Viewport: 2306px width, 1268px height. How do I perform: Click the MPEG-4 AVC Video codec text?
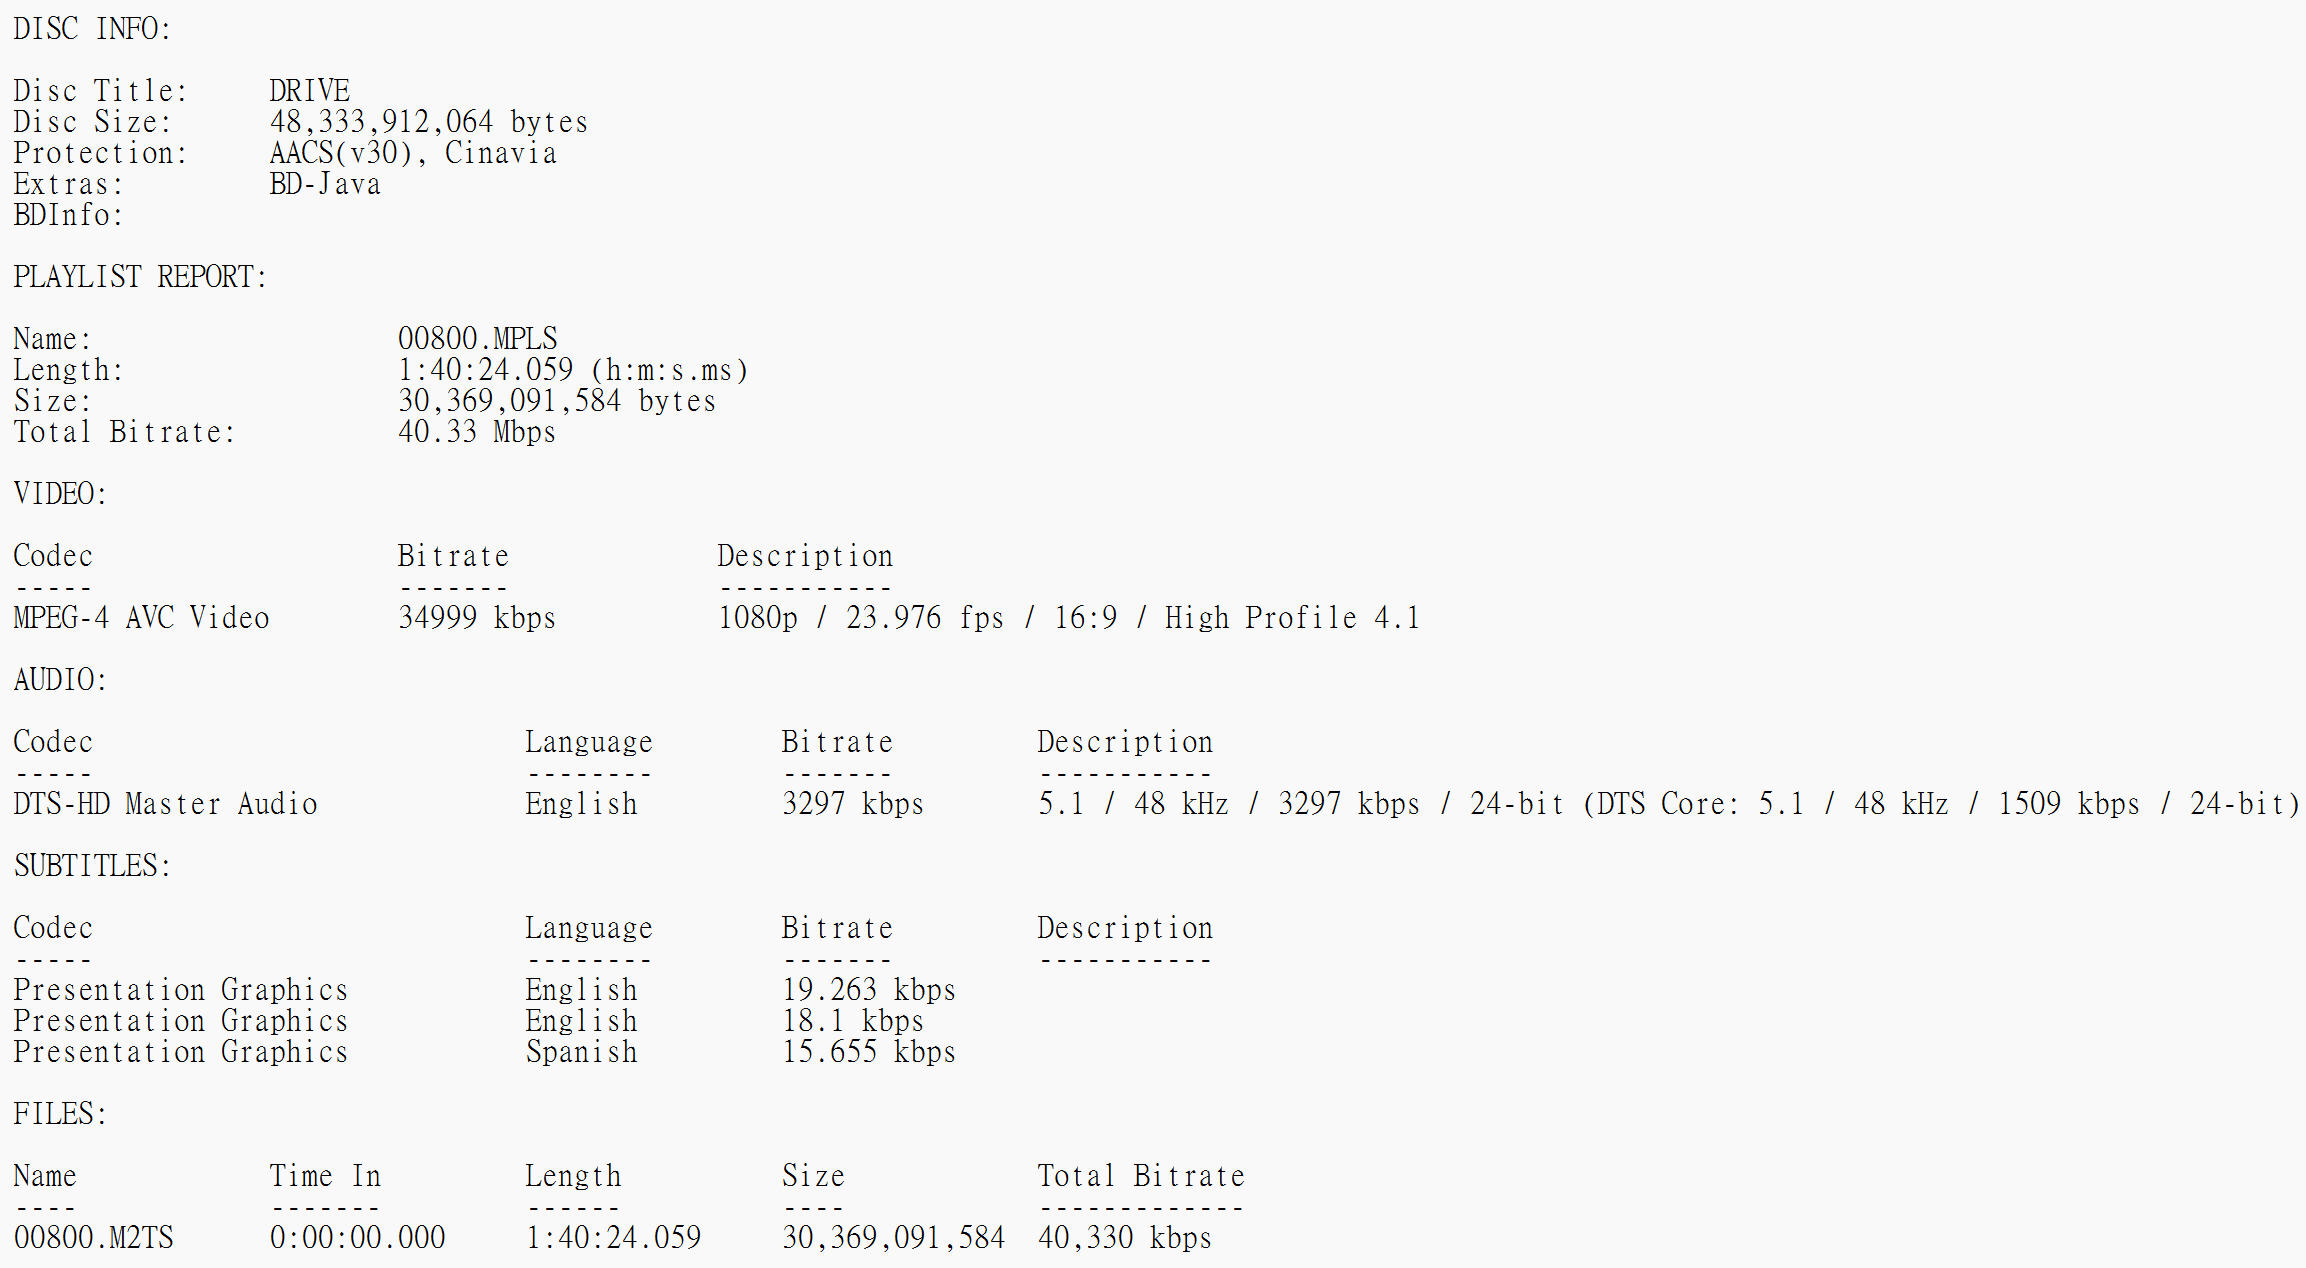click(141, 618)
